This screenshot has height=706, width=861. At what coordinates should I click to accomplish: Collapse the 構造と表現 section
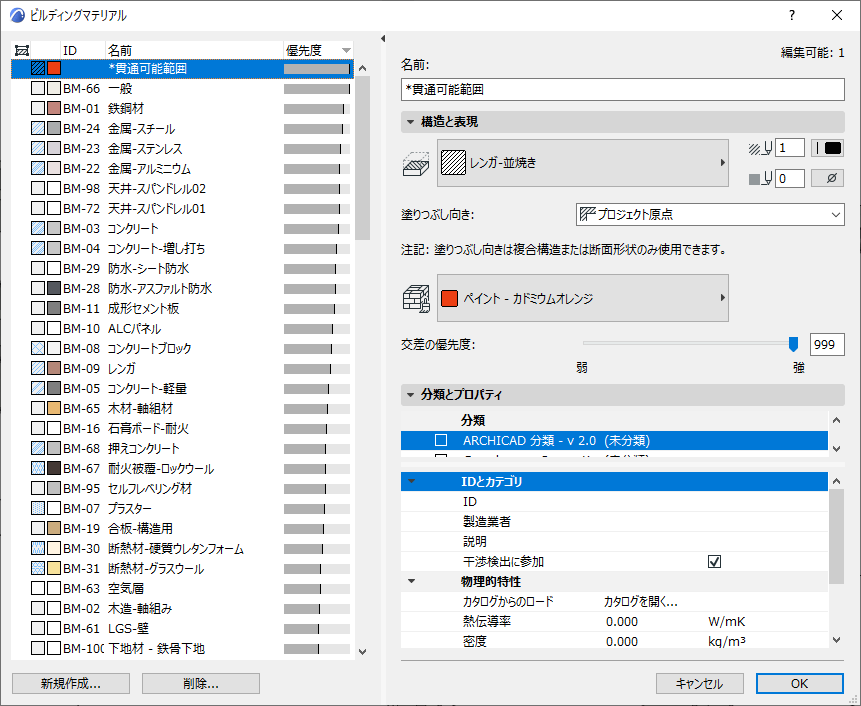coord(410,122)
